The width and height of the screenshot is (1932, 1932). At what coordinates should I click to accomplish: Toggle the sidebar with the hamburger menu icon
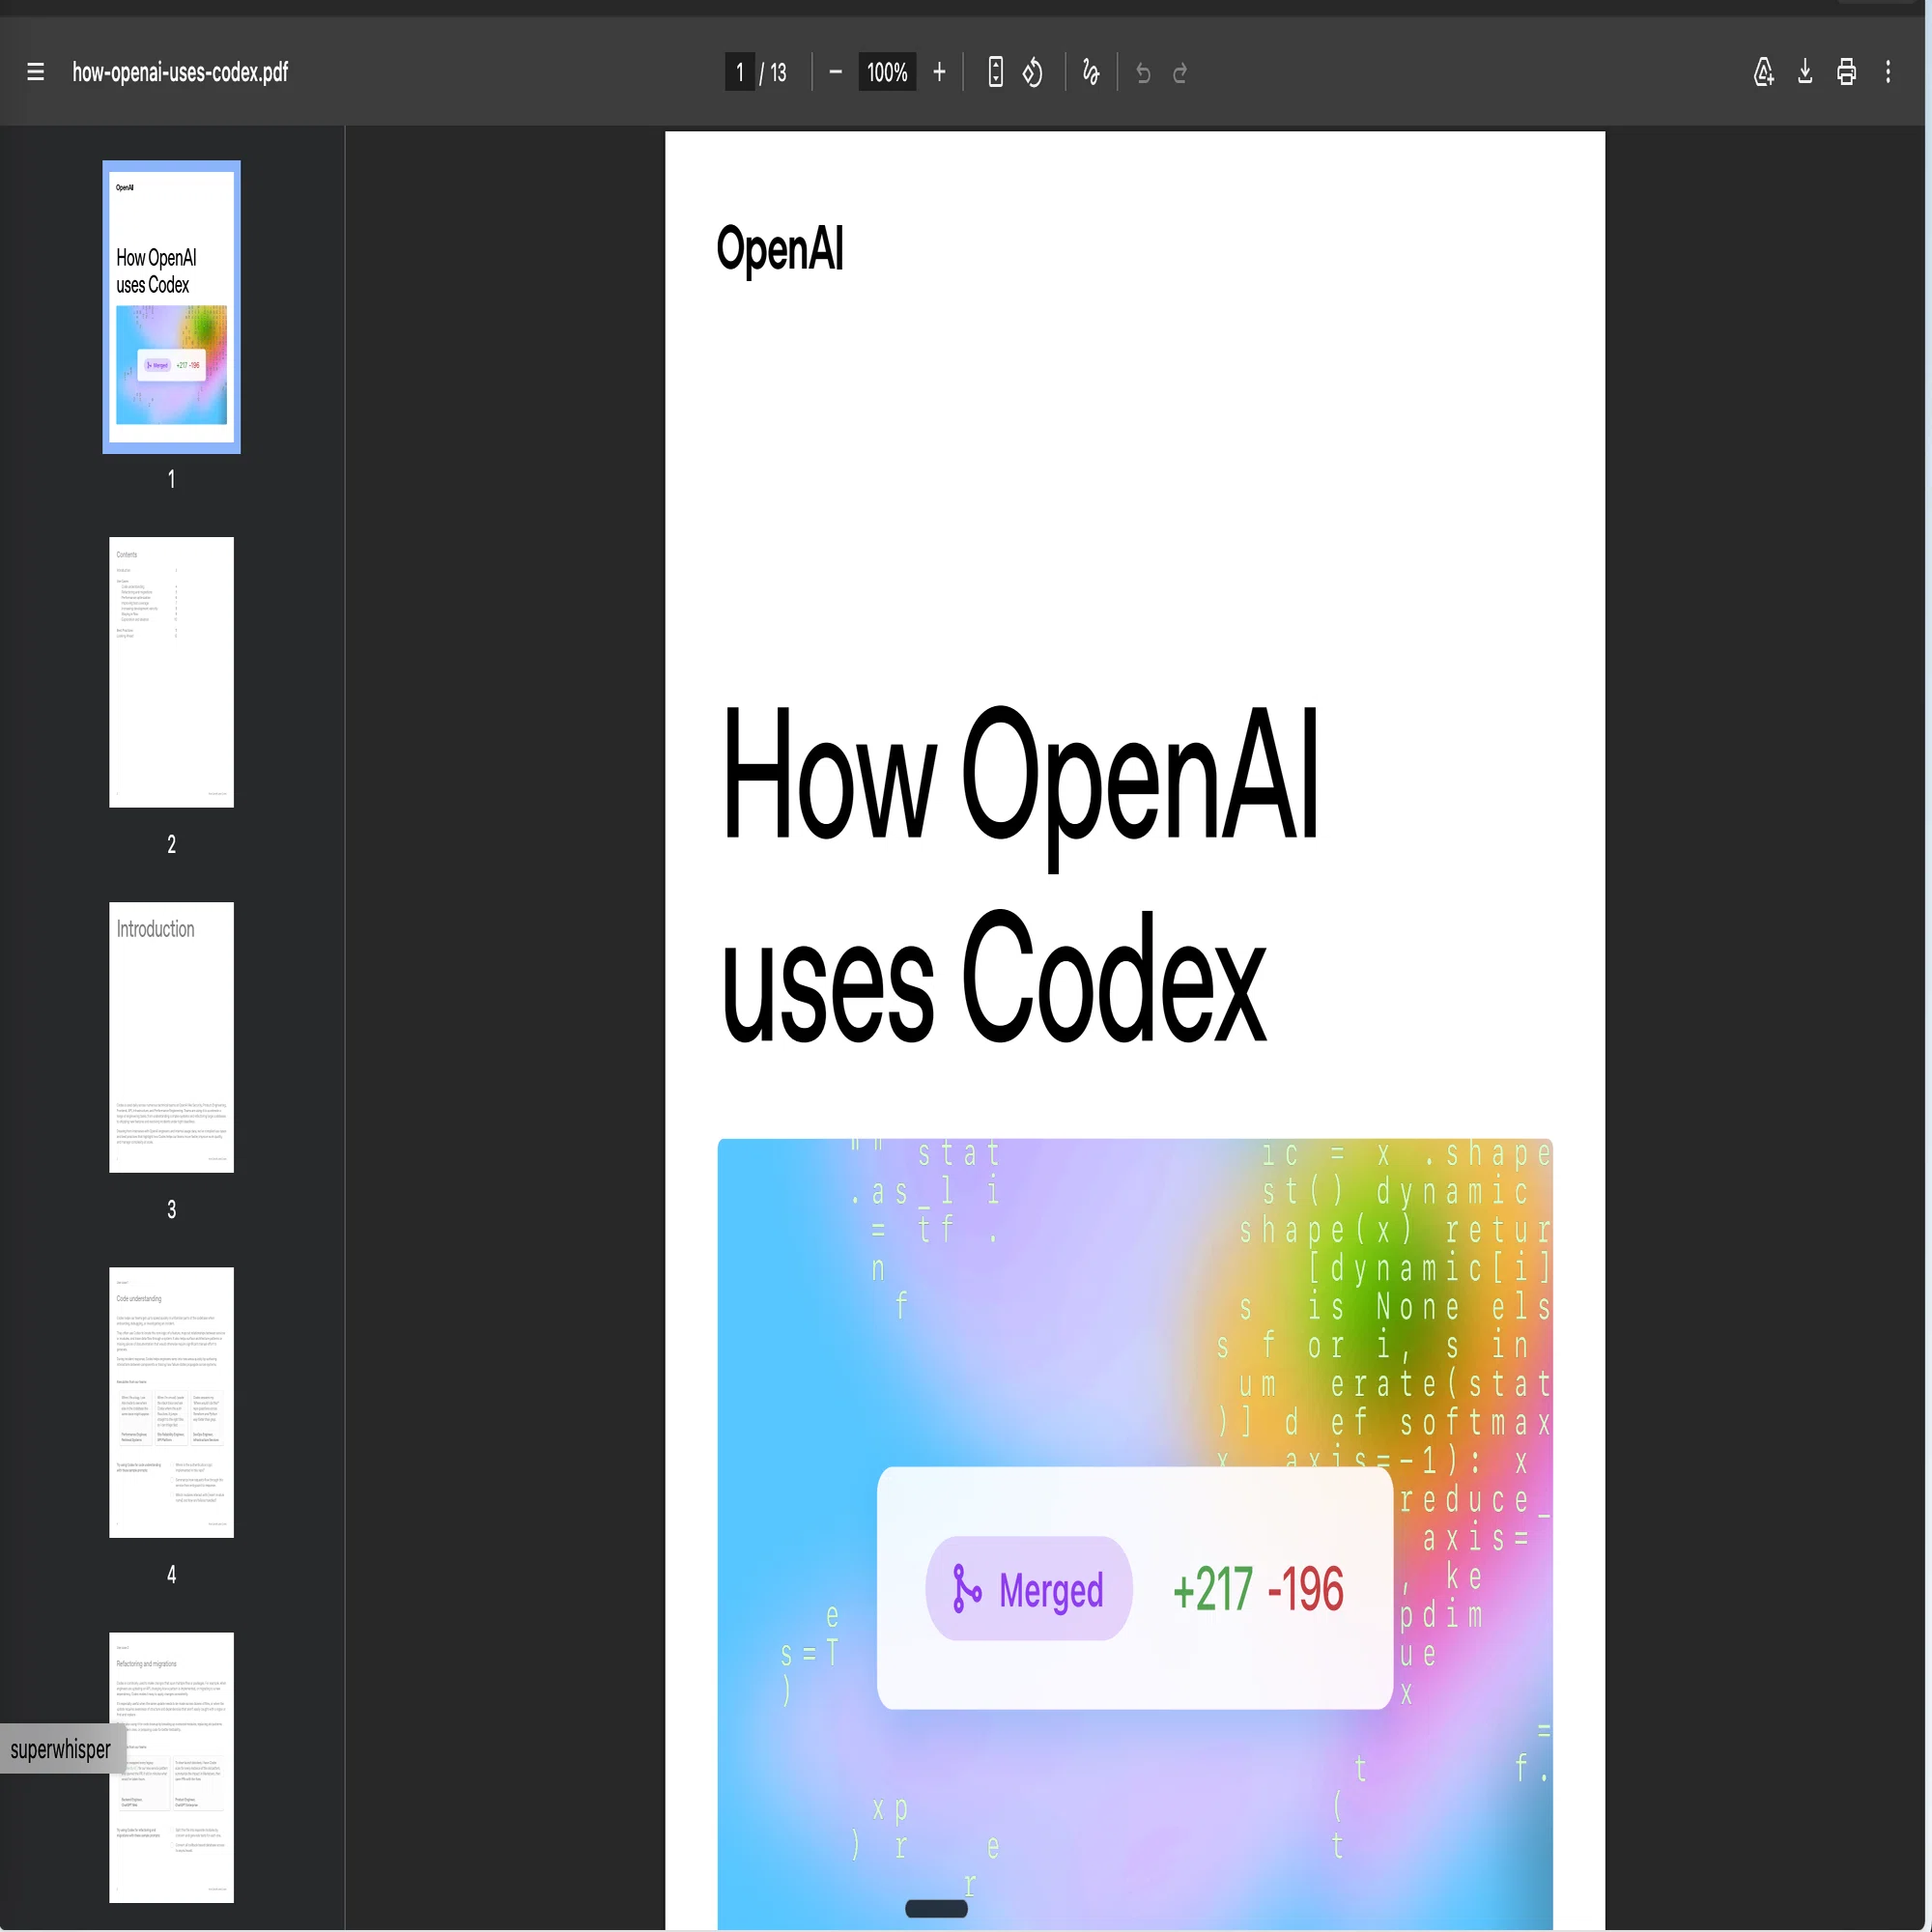click(35, 72)
